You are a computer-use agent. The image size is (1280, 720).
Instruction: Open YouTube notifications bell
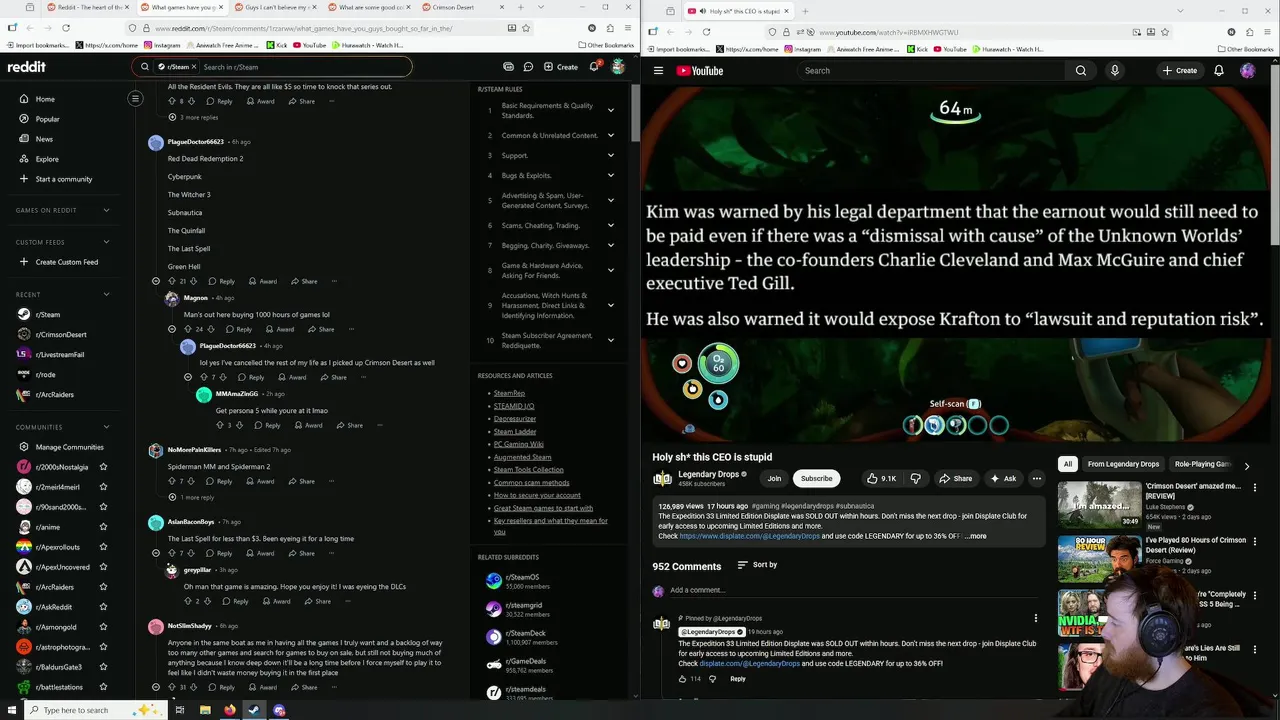[1218, 70]
